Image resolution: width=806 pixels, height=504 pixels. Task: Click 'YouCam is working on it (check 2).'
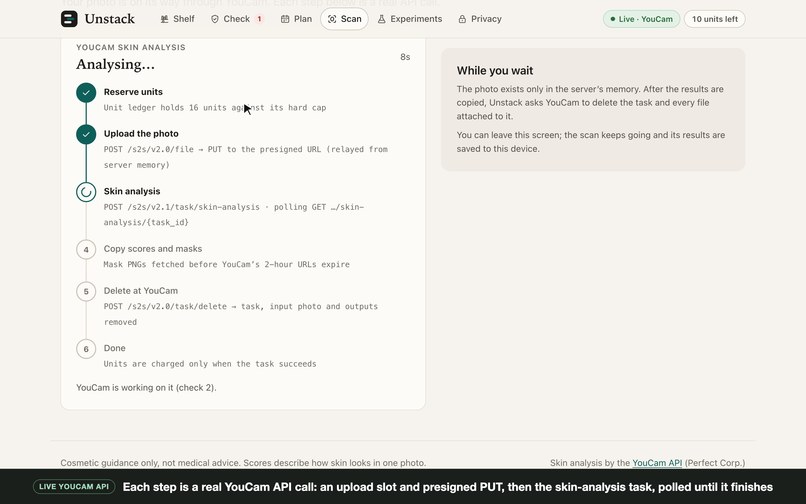[146, 387]
